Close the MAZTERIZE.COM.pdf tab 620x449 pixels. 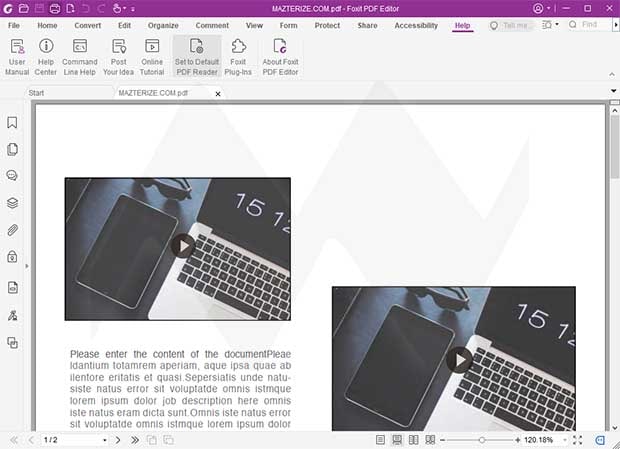[218, 94]
